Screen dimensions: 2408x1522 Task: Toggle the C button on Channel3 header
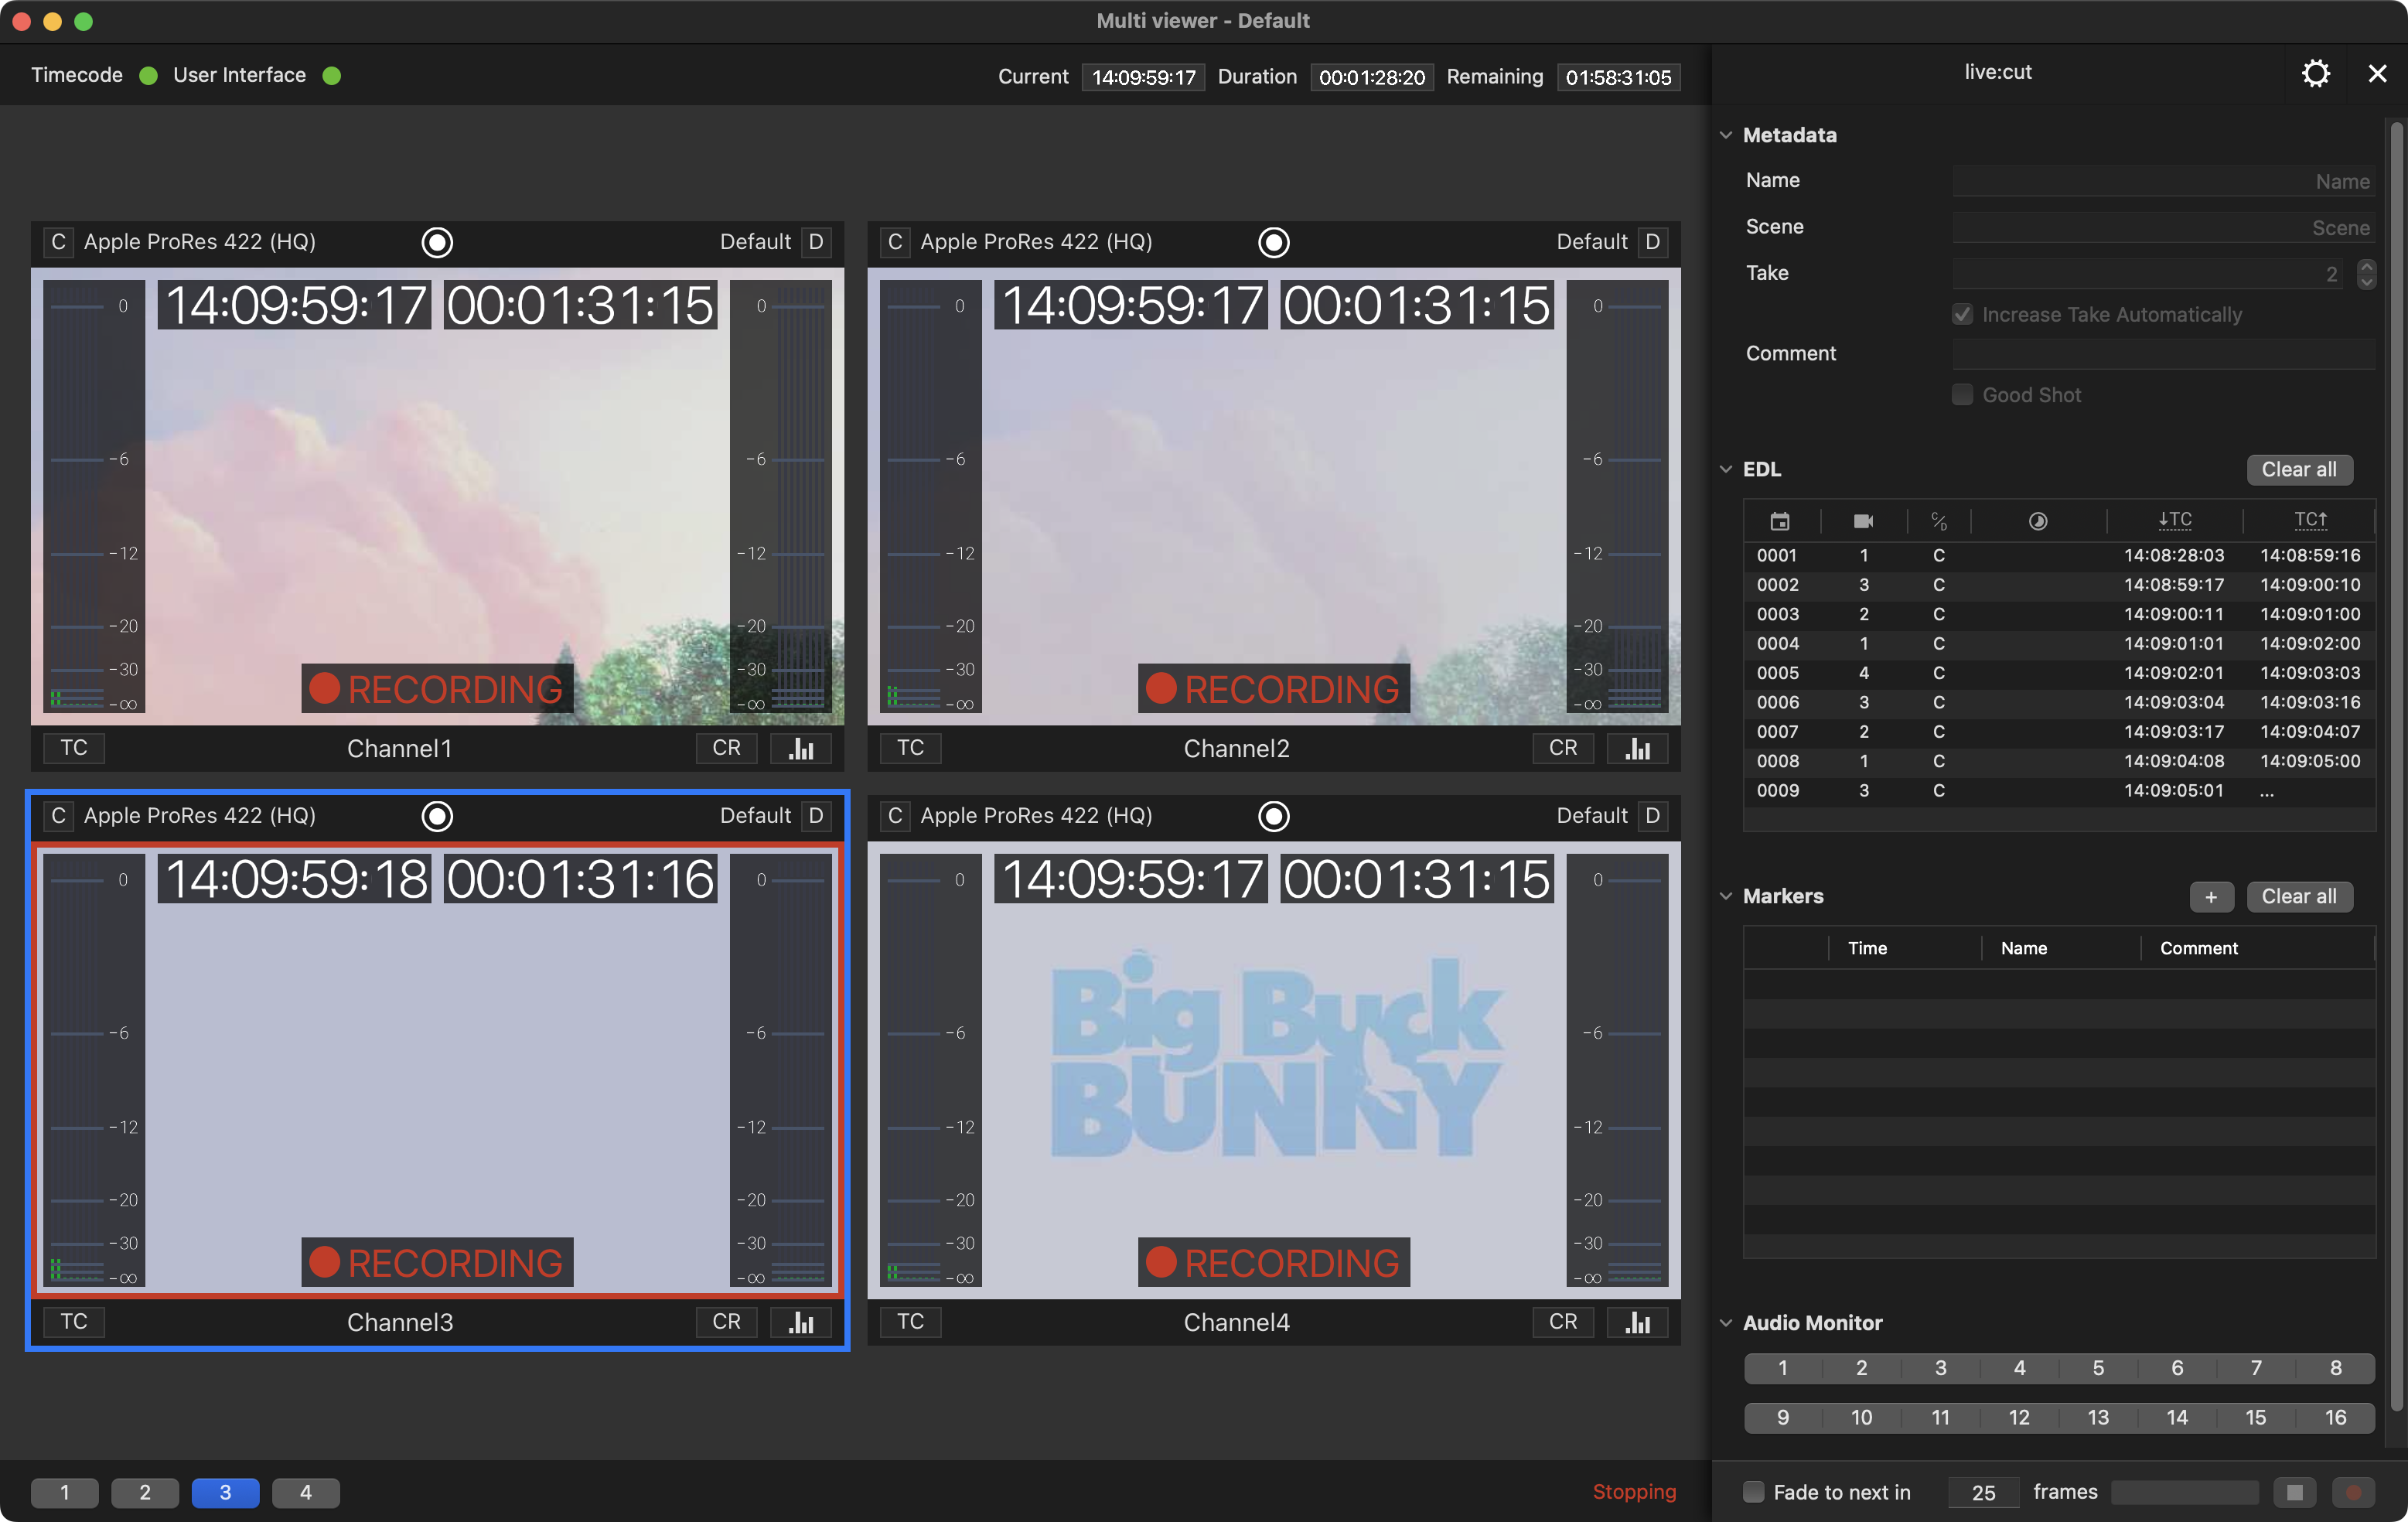(58, 816)
